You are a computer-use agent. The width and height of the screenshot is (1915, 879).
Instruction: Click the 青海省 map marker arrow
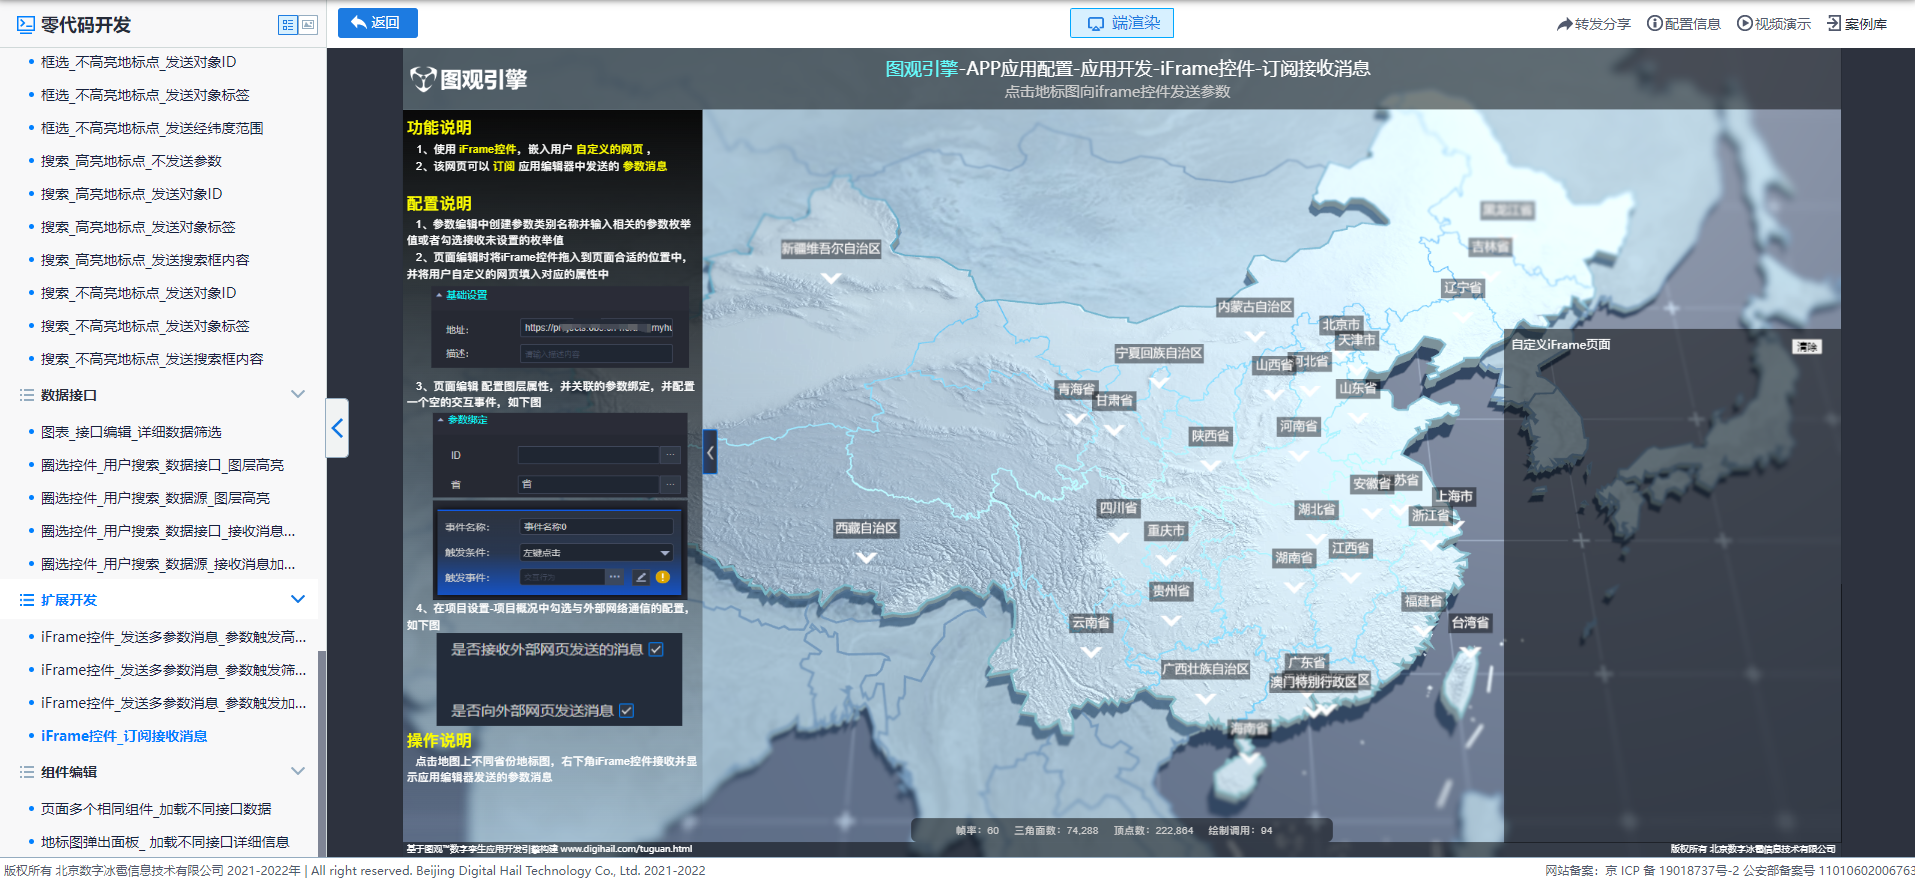[x=1077, y=417]
